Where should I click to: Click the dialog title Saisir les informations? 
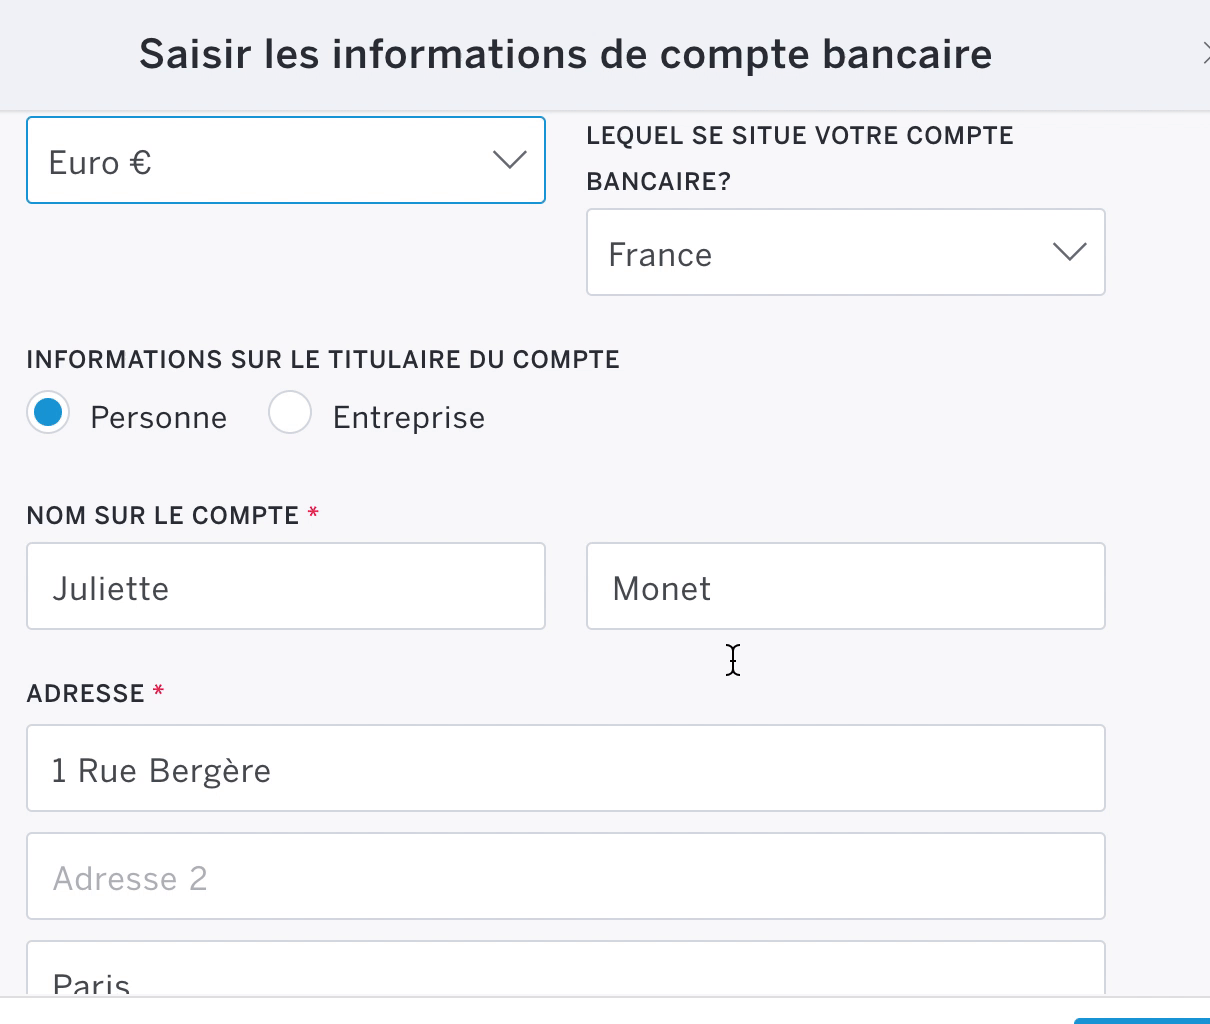[565, 54]
